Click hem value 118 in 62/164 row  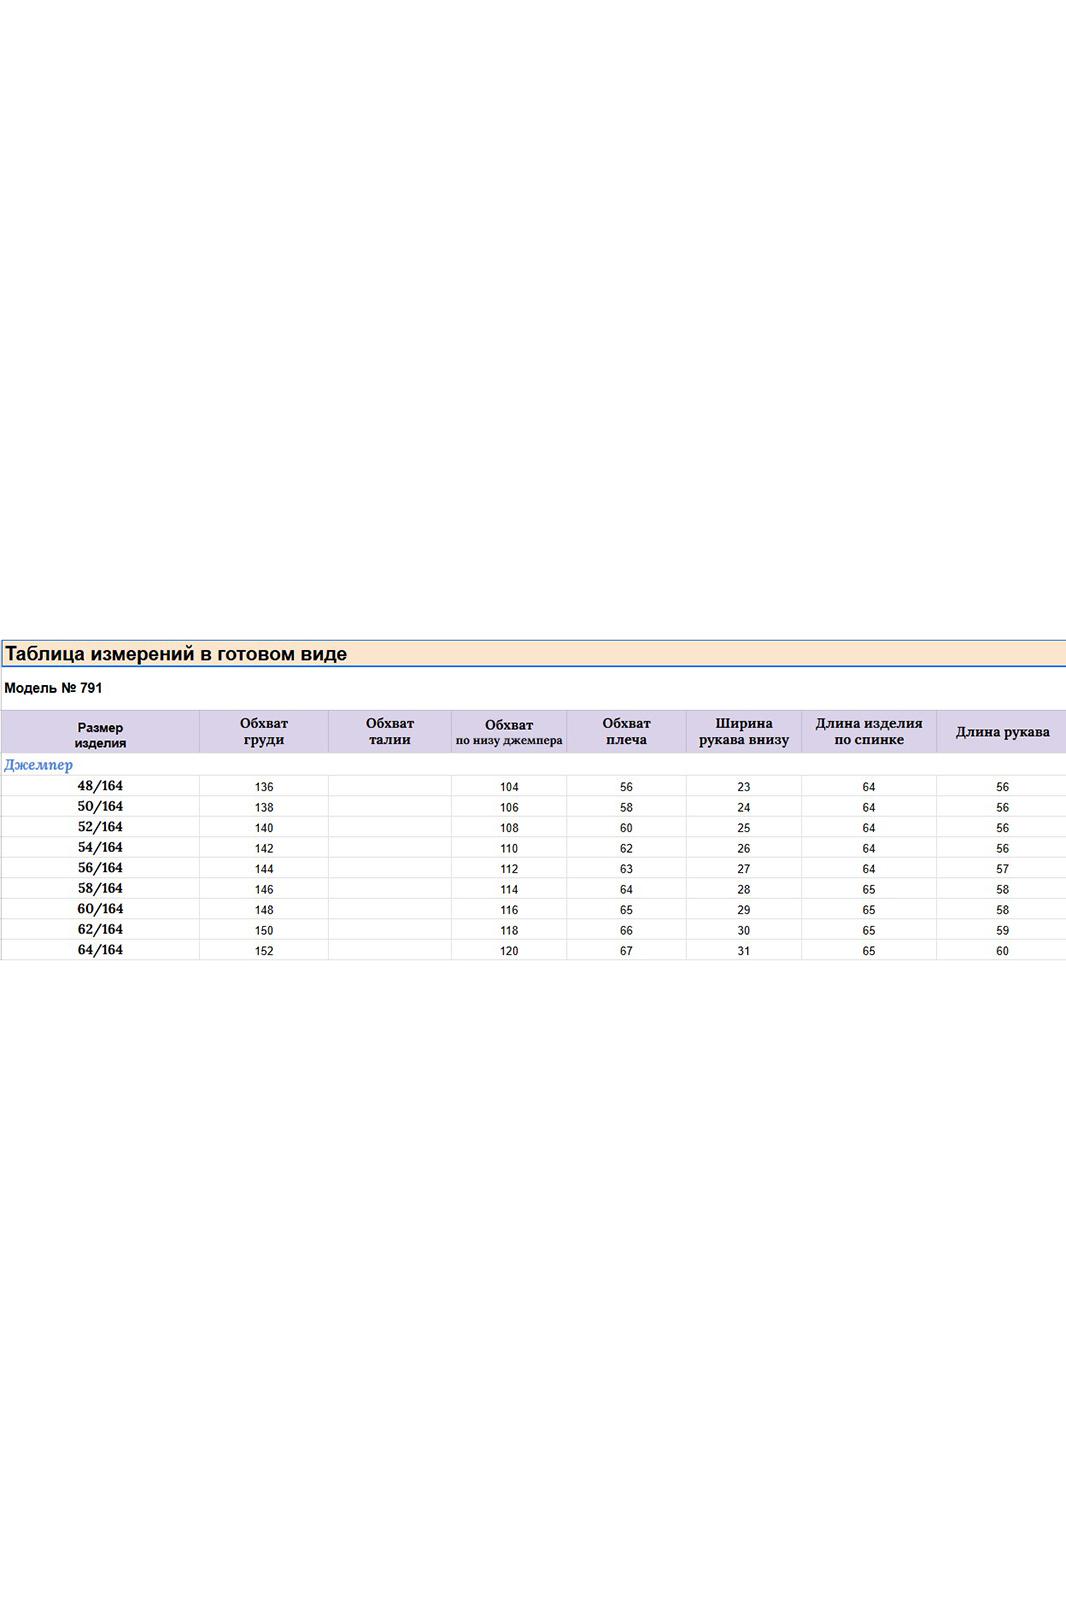tap(509, 931)
